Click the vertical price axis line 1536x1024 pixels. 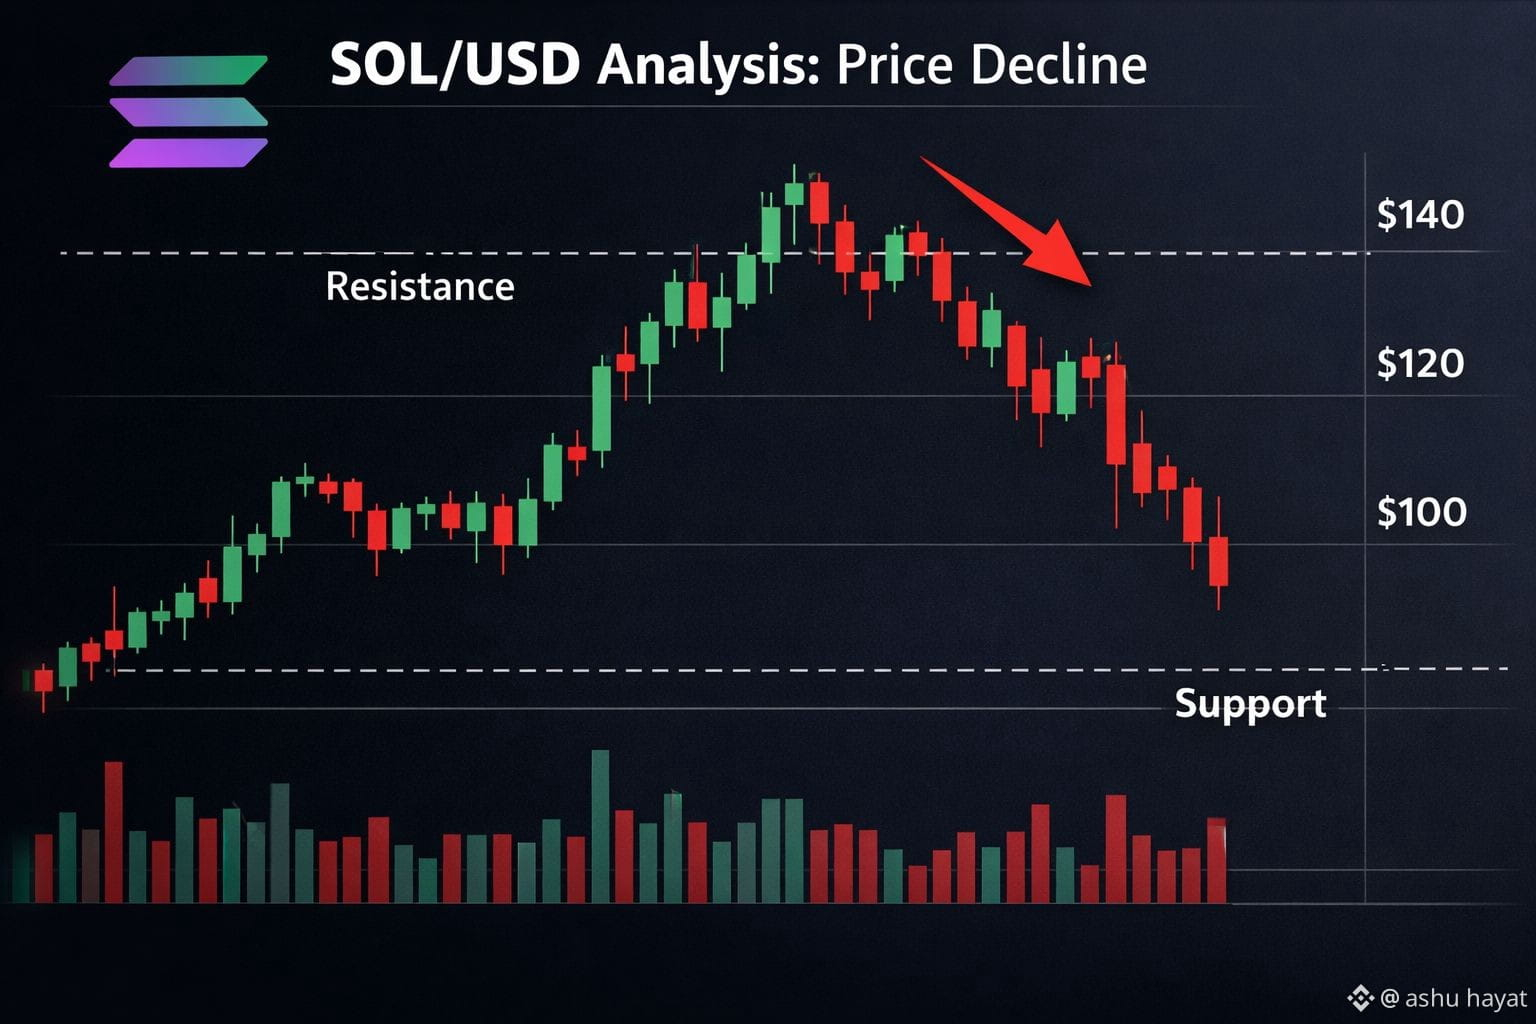pos(1365,528)
